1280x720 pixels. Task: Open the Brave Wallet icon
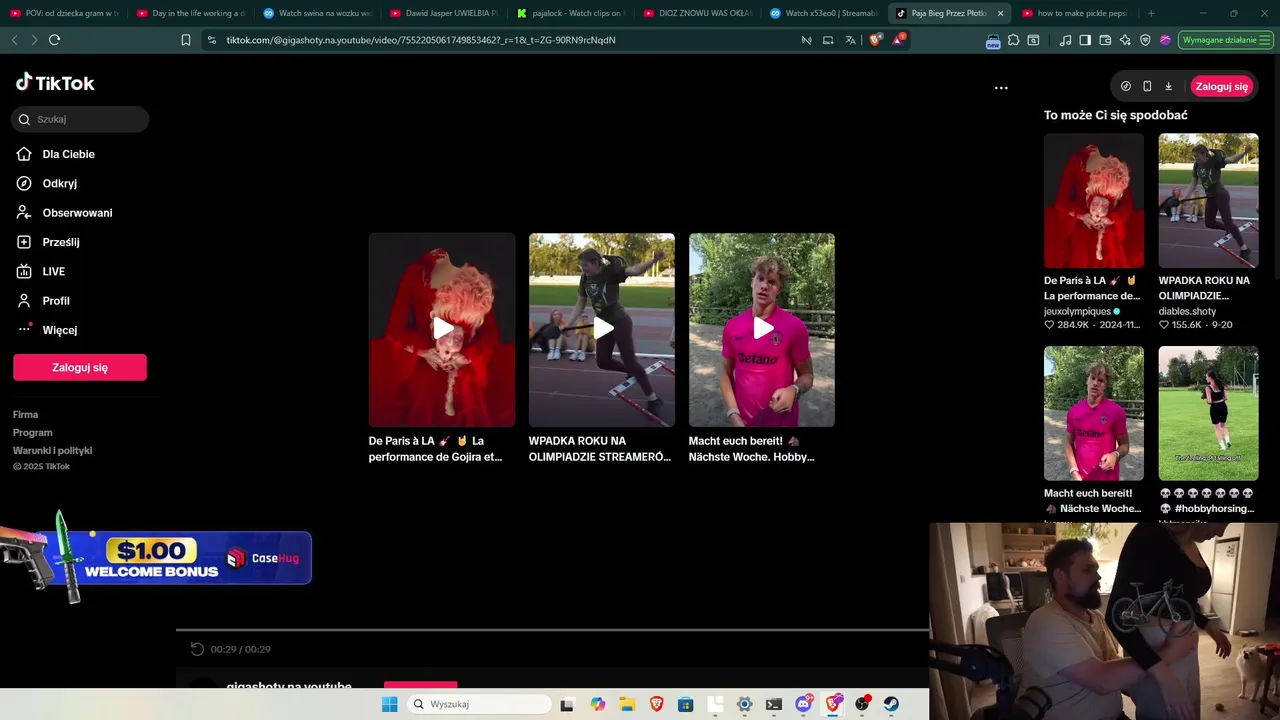[1105, 40]
